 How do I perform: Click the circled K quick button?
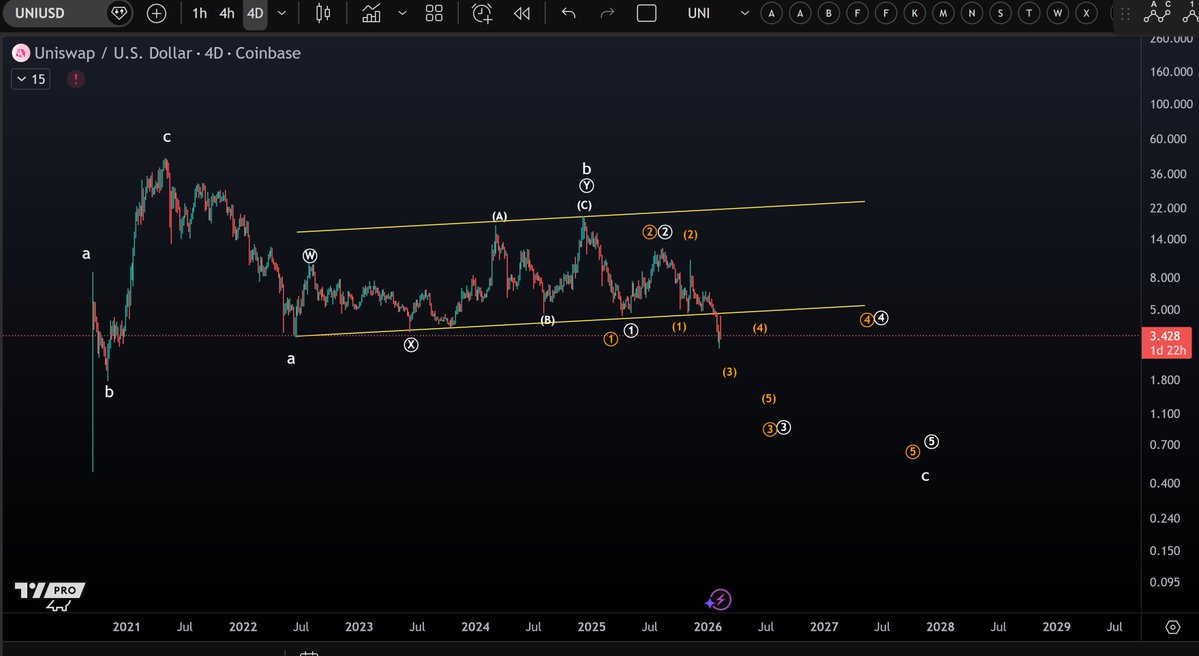[x=915, y=13]
